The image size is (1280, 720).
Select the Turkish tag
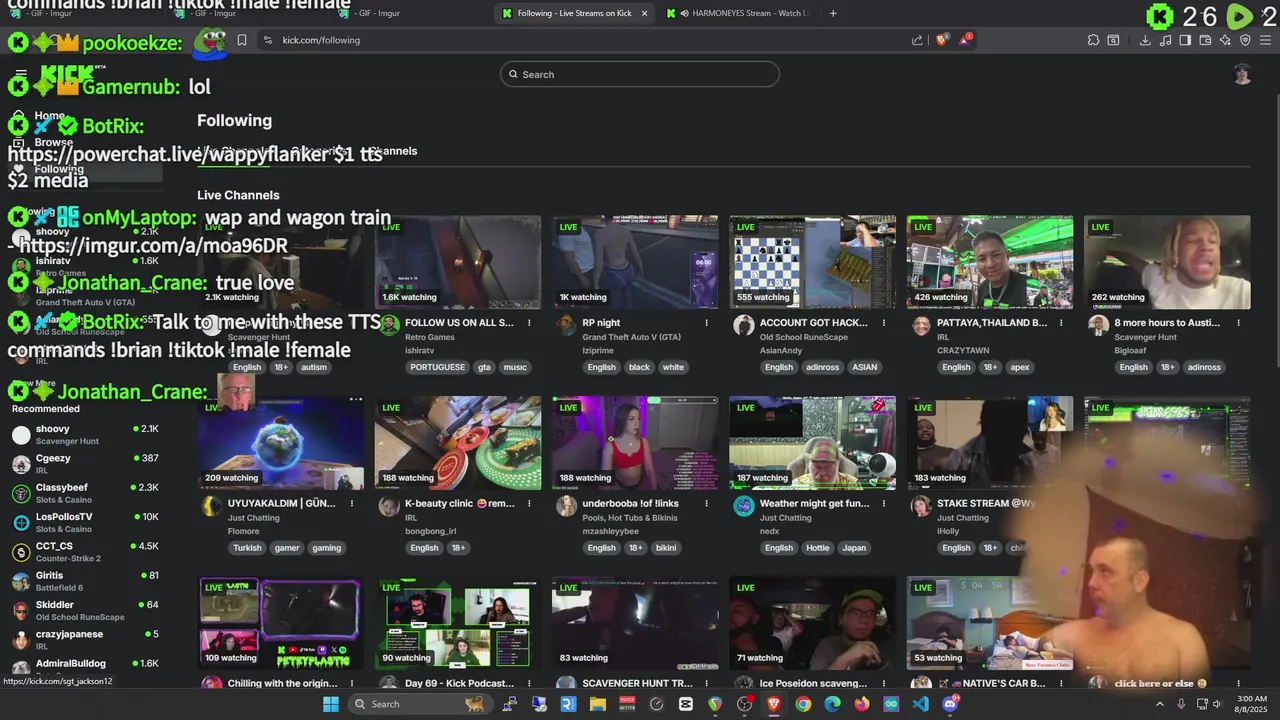point(247,548)
